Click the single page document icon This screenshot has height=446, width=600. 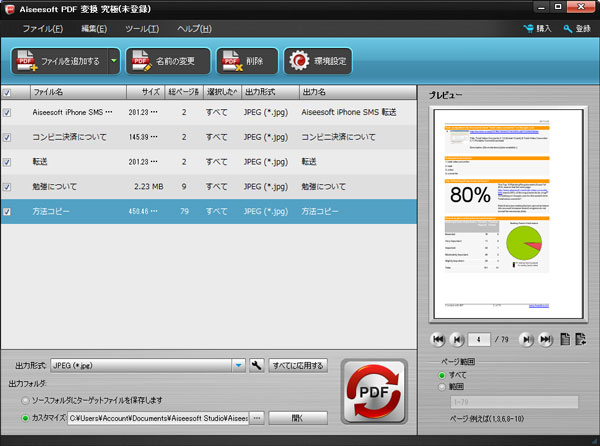565,339
